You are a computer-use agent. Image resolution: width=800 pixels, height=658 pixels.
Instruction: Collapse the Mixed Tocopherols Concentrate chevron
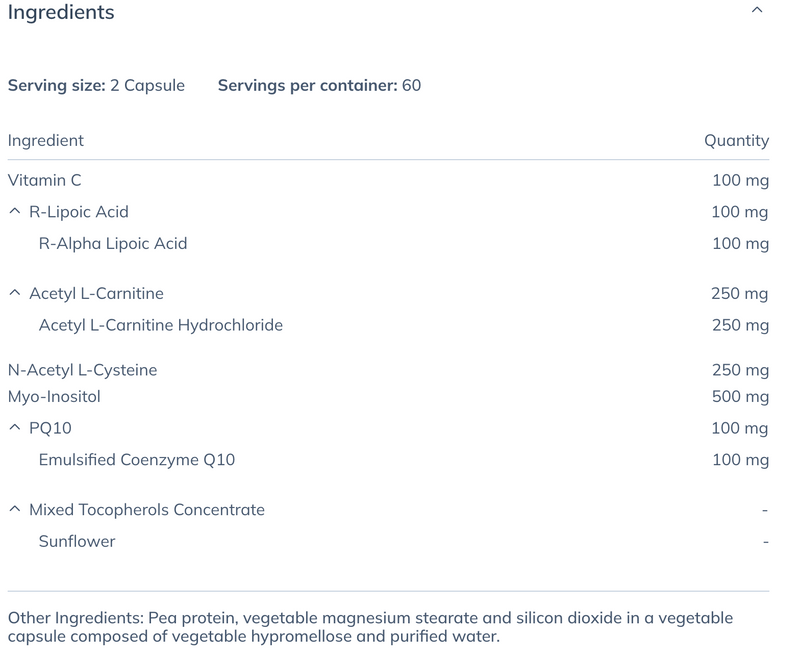[x=12, y=509]
